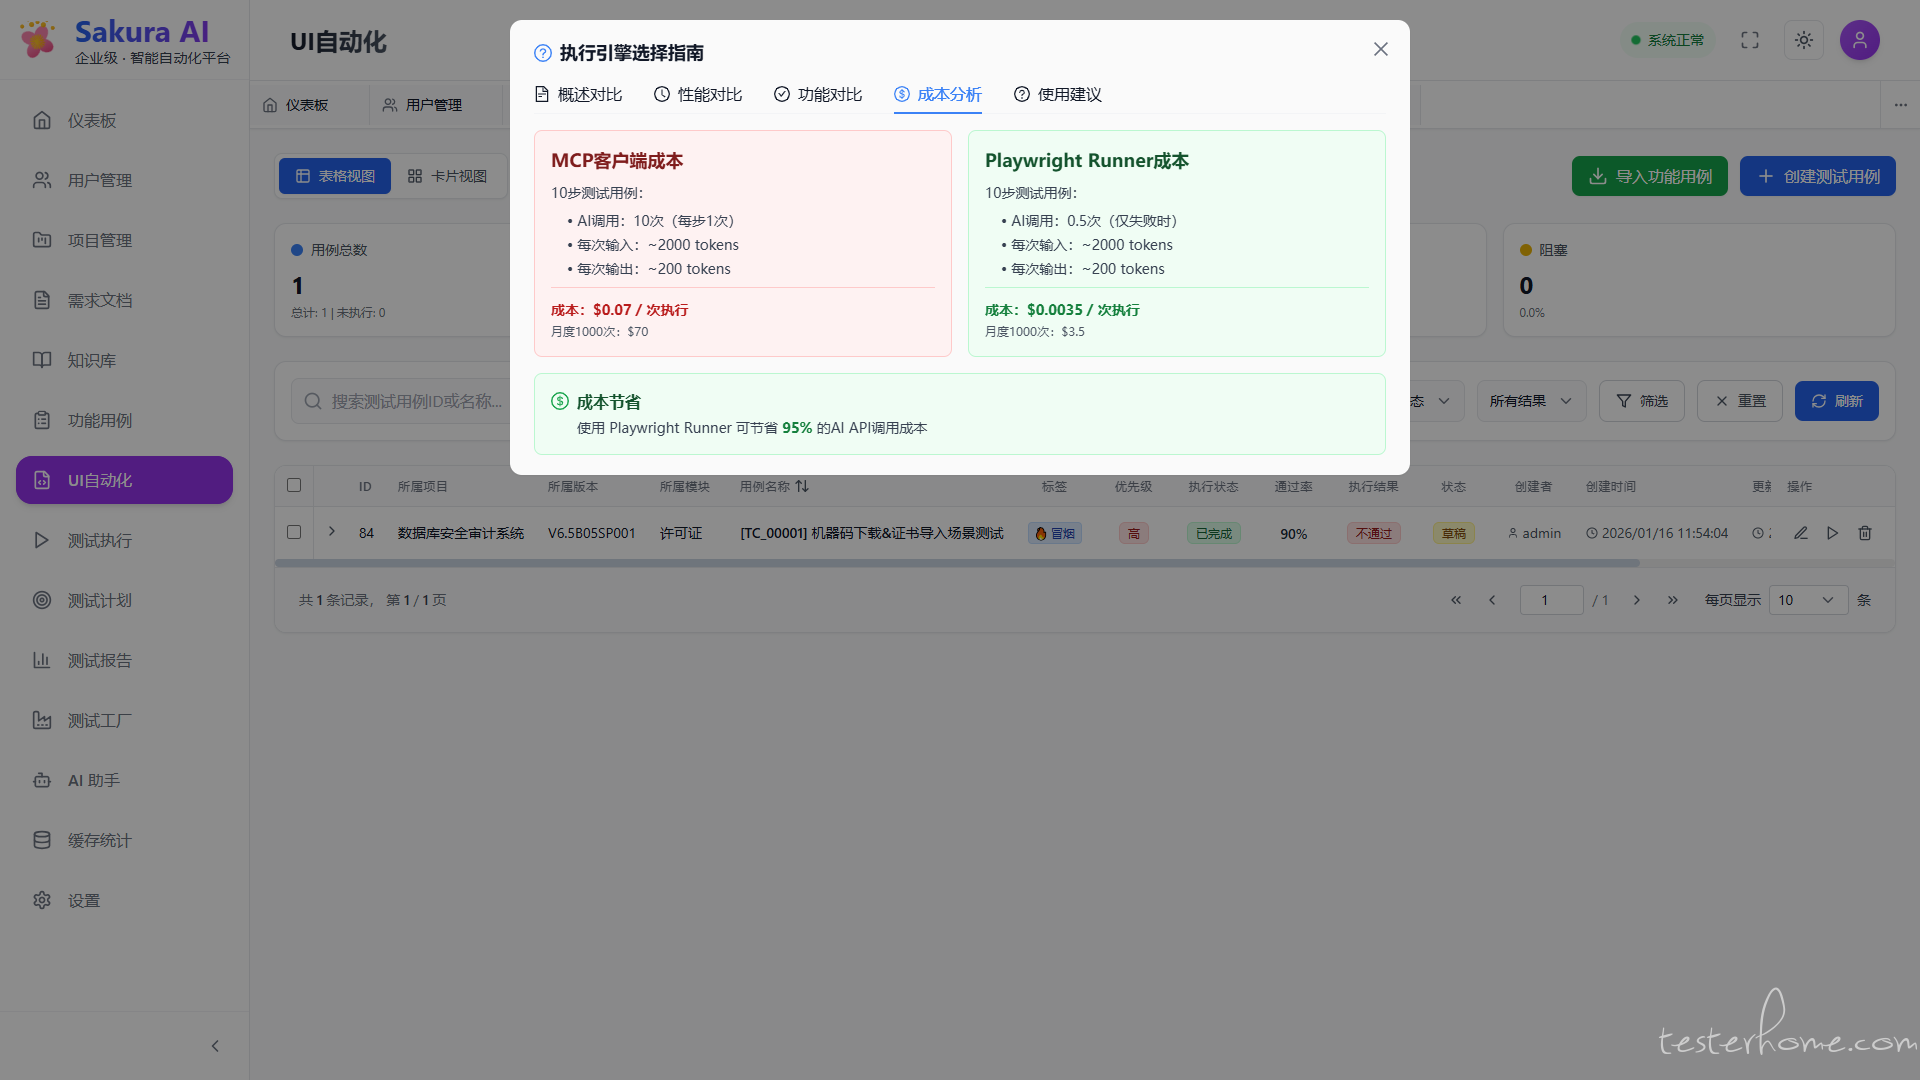Collapse the sidebar using the chevron arrow
Screen dimensions: 1920x1080
click(x=215, y=1046)
